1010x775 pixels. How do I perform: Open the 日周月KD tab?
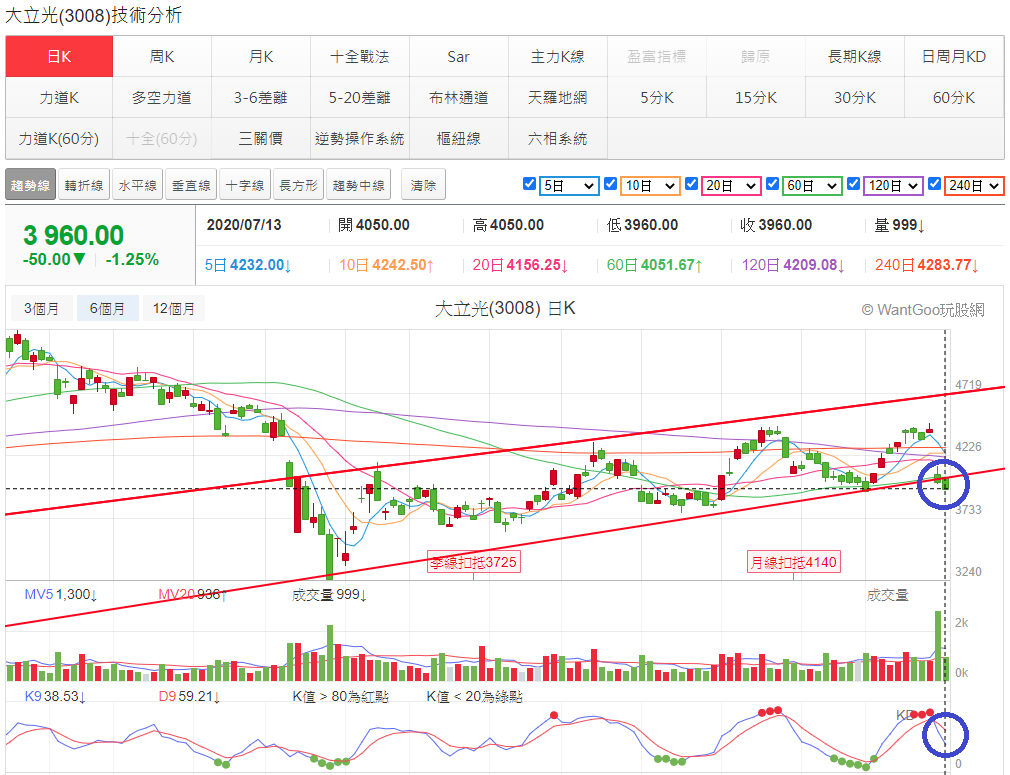(x=954, y=57)
